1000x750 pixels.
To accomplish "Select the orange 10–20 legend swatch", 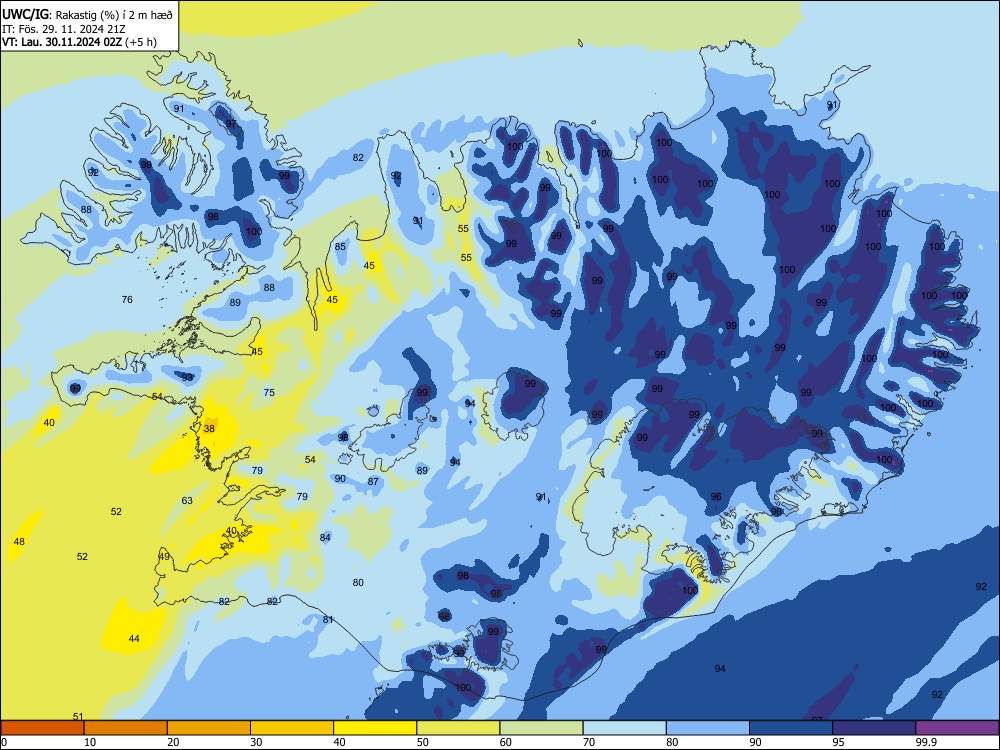I will pyautogui.click(x=126, y=728).
